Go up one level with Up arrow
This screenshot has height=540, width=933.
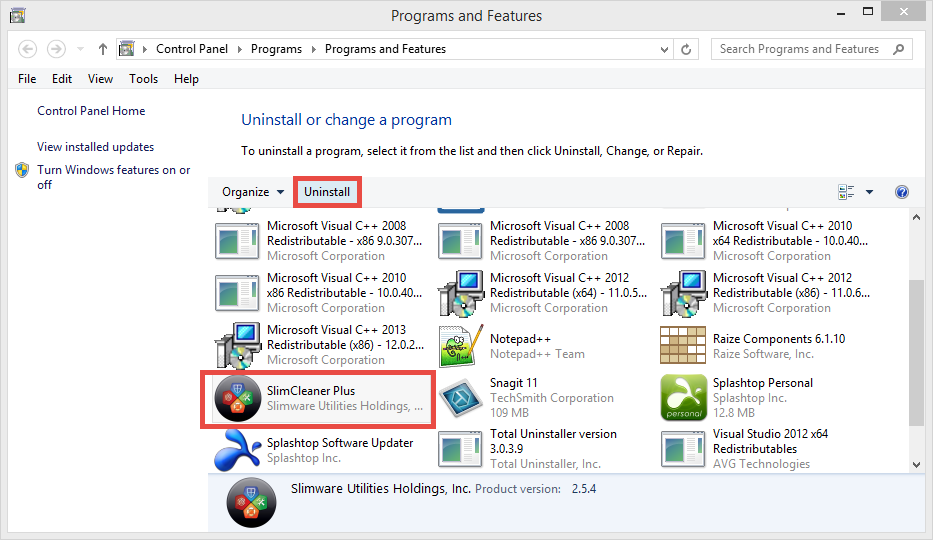[x=103, y=49]
